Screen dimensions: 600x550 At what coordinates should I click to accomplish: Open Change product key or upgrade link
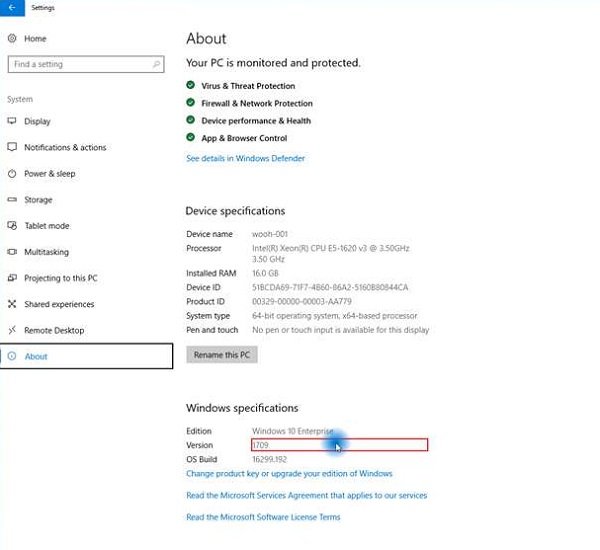[289, 473]
